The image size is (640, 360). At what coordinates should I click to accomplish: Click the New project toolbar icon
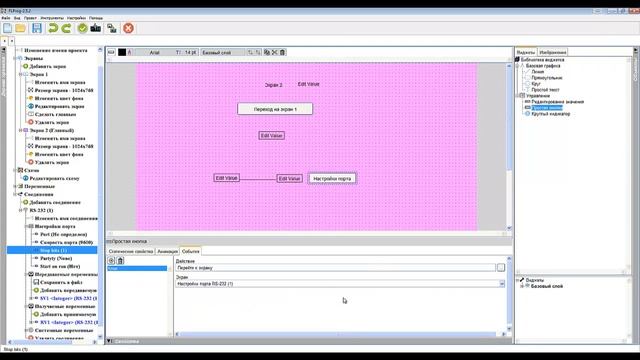(x=7, y=28)
